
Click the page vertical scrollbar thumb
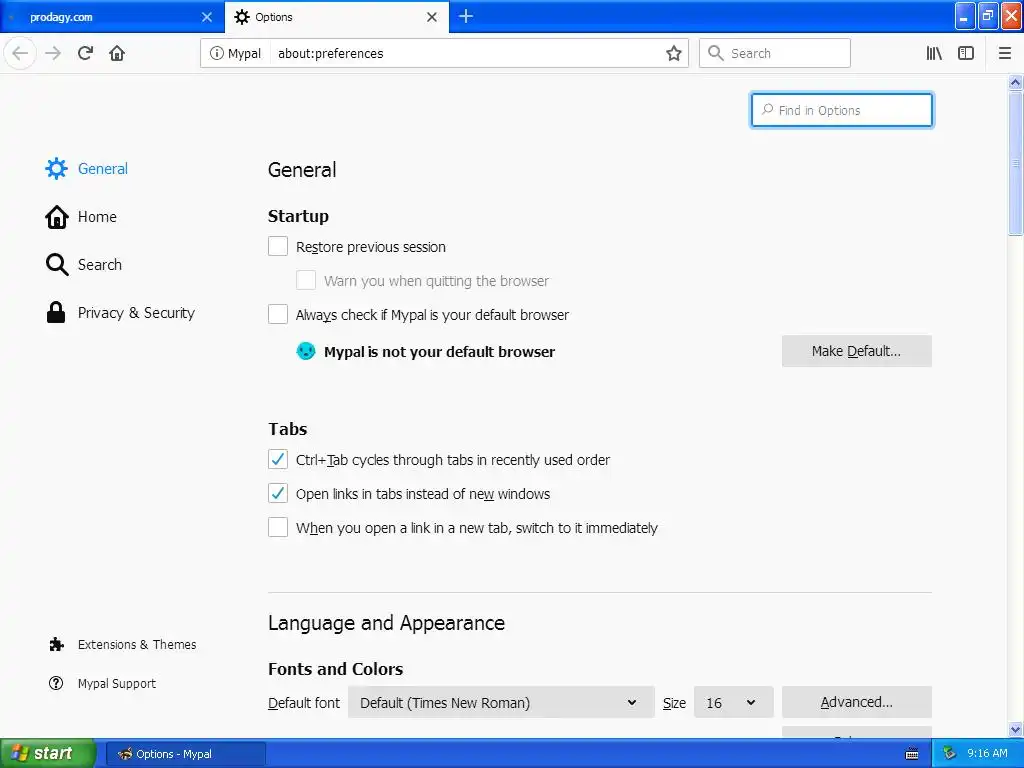[x=1015, y=163]
